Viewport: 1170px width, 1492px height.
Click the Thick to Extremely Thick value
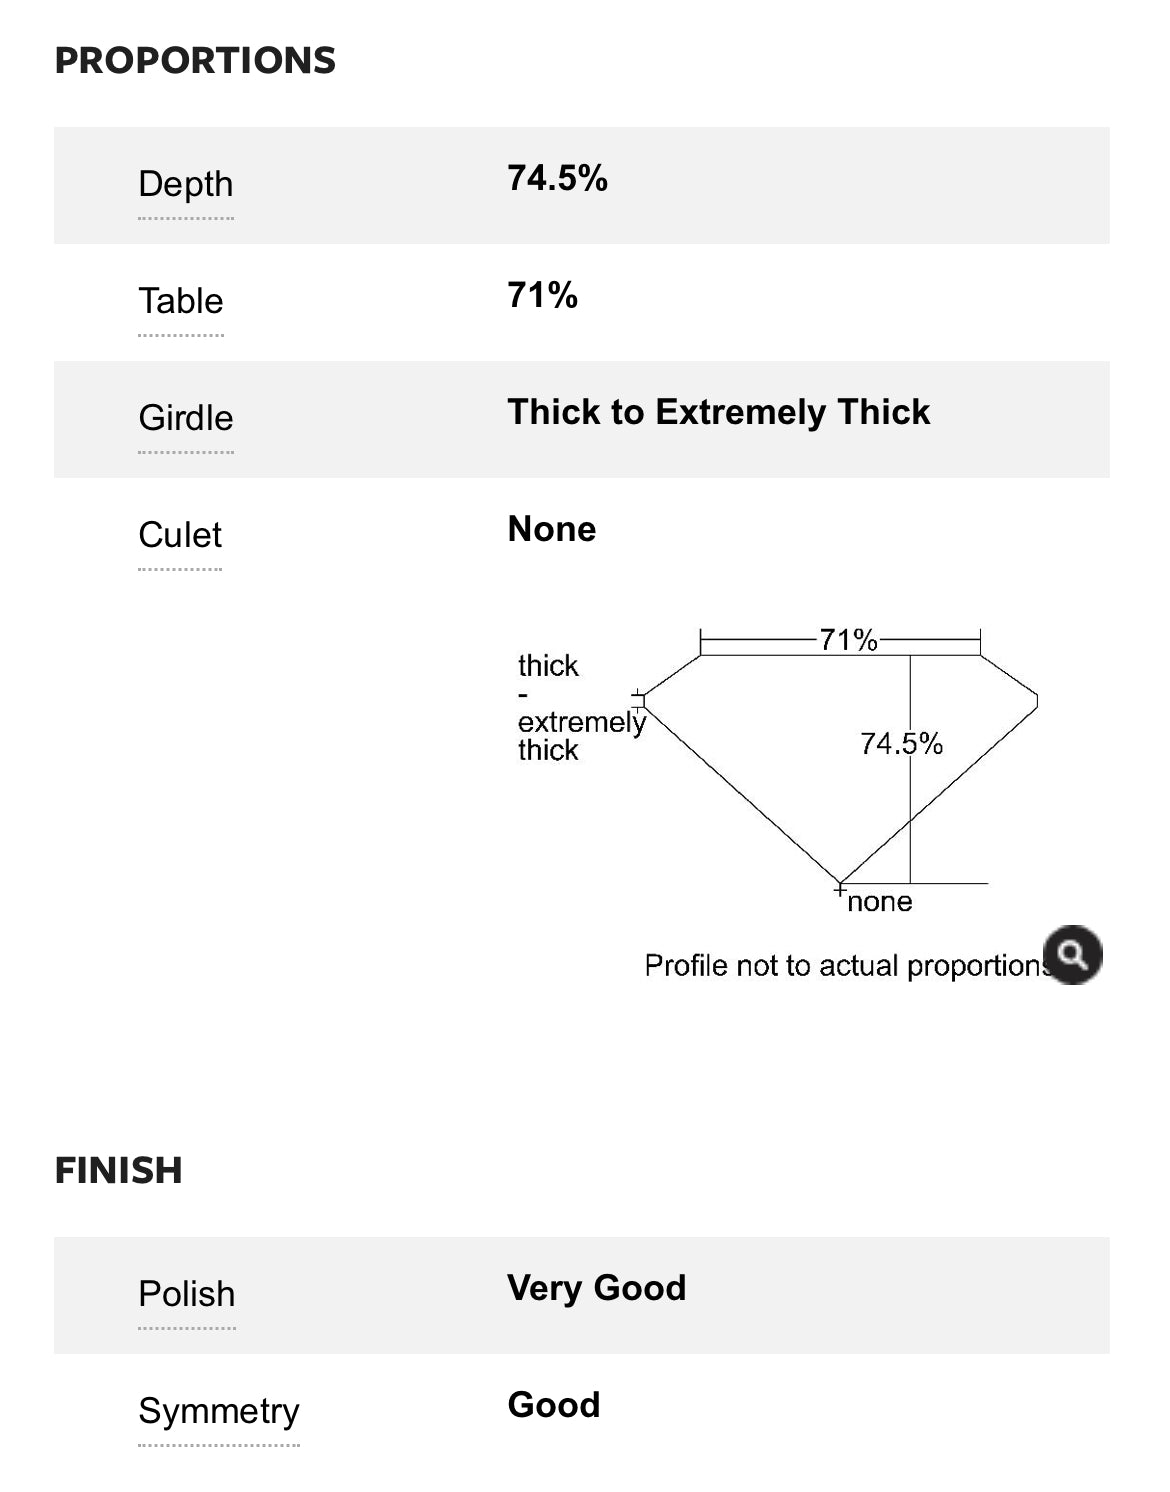(x=718, y=413)
